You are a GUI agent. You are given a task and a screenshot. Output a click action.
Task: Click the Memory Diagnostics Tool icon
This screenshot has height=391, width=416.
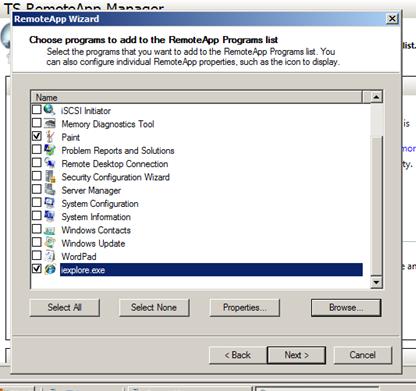point(50,123)
